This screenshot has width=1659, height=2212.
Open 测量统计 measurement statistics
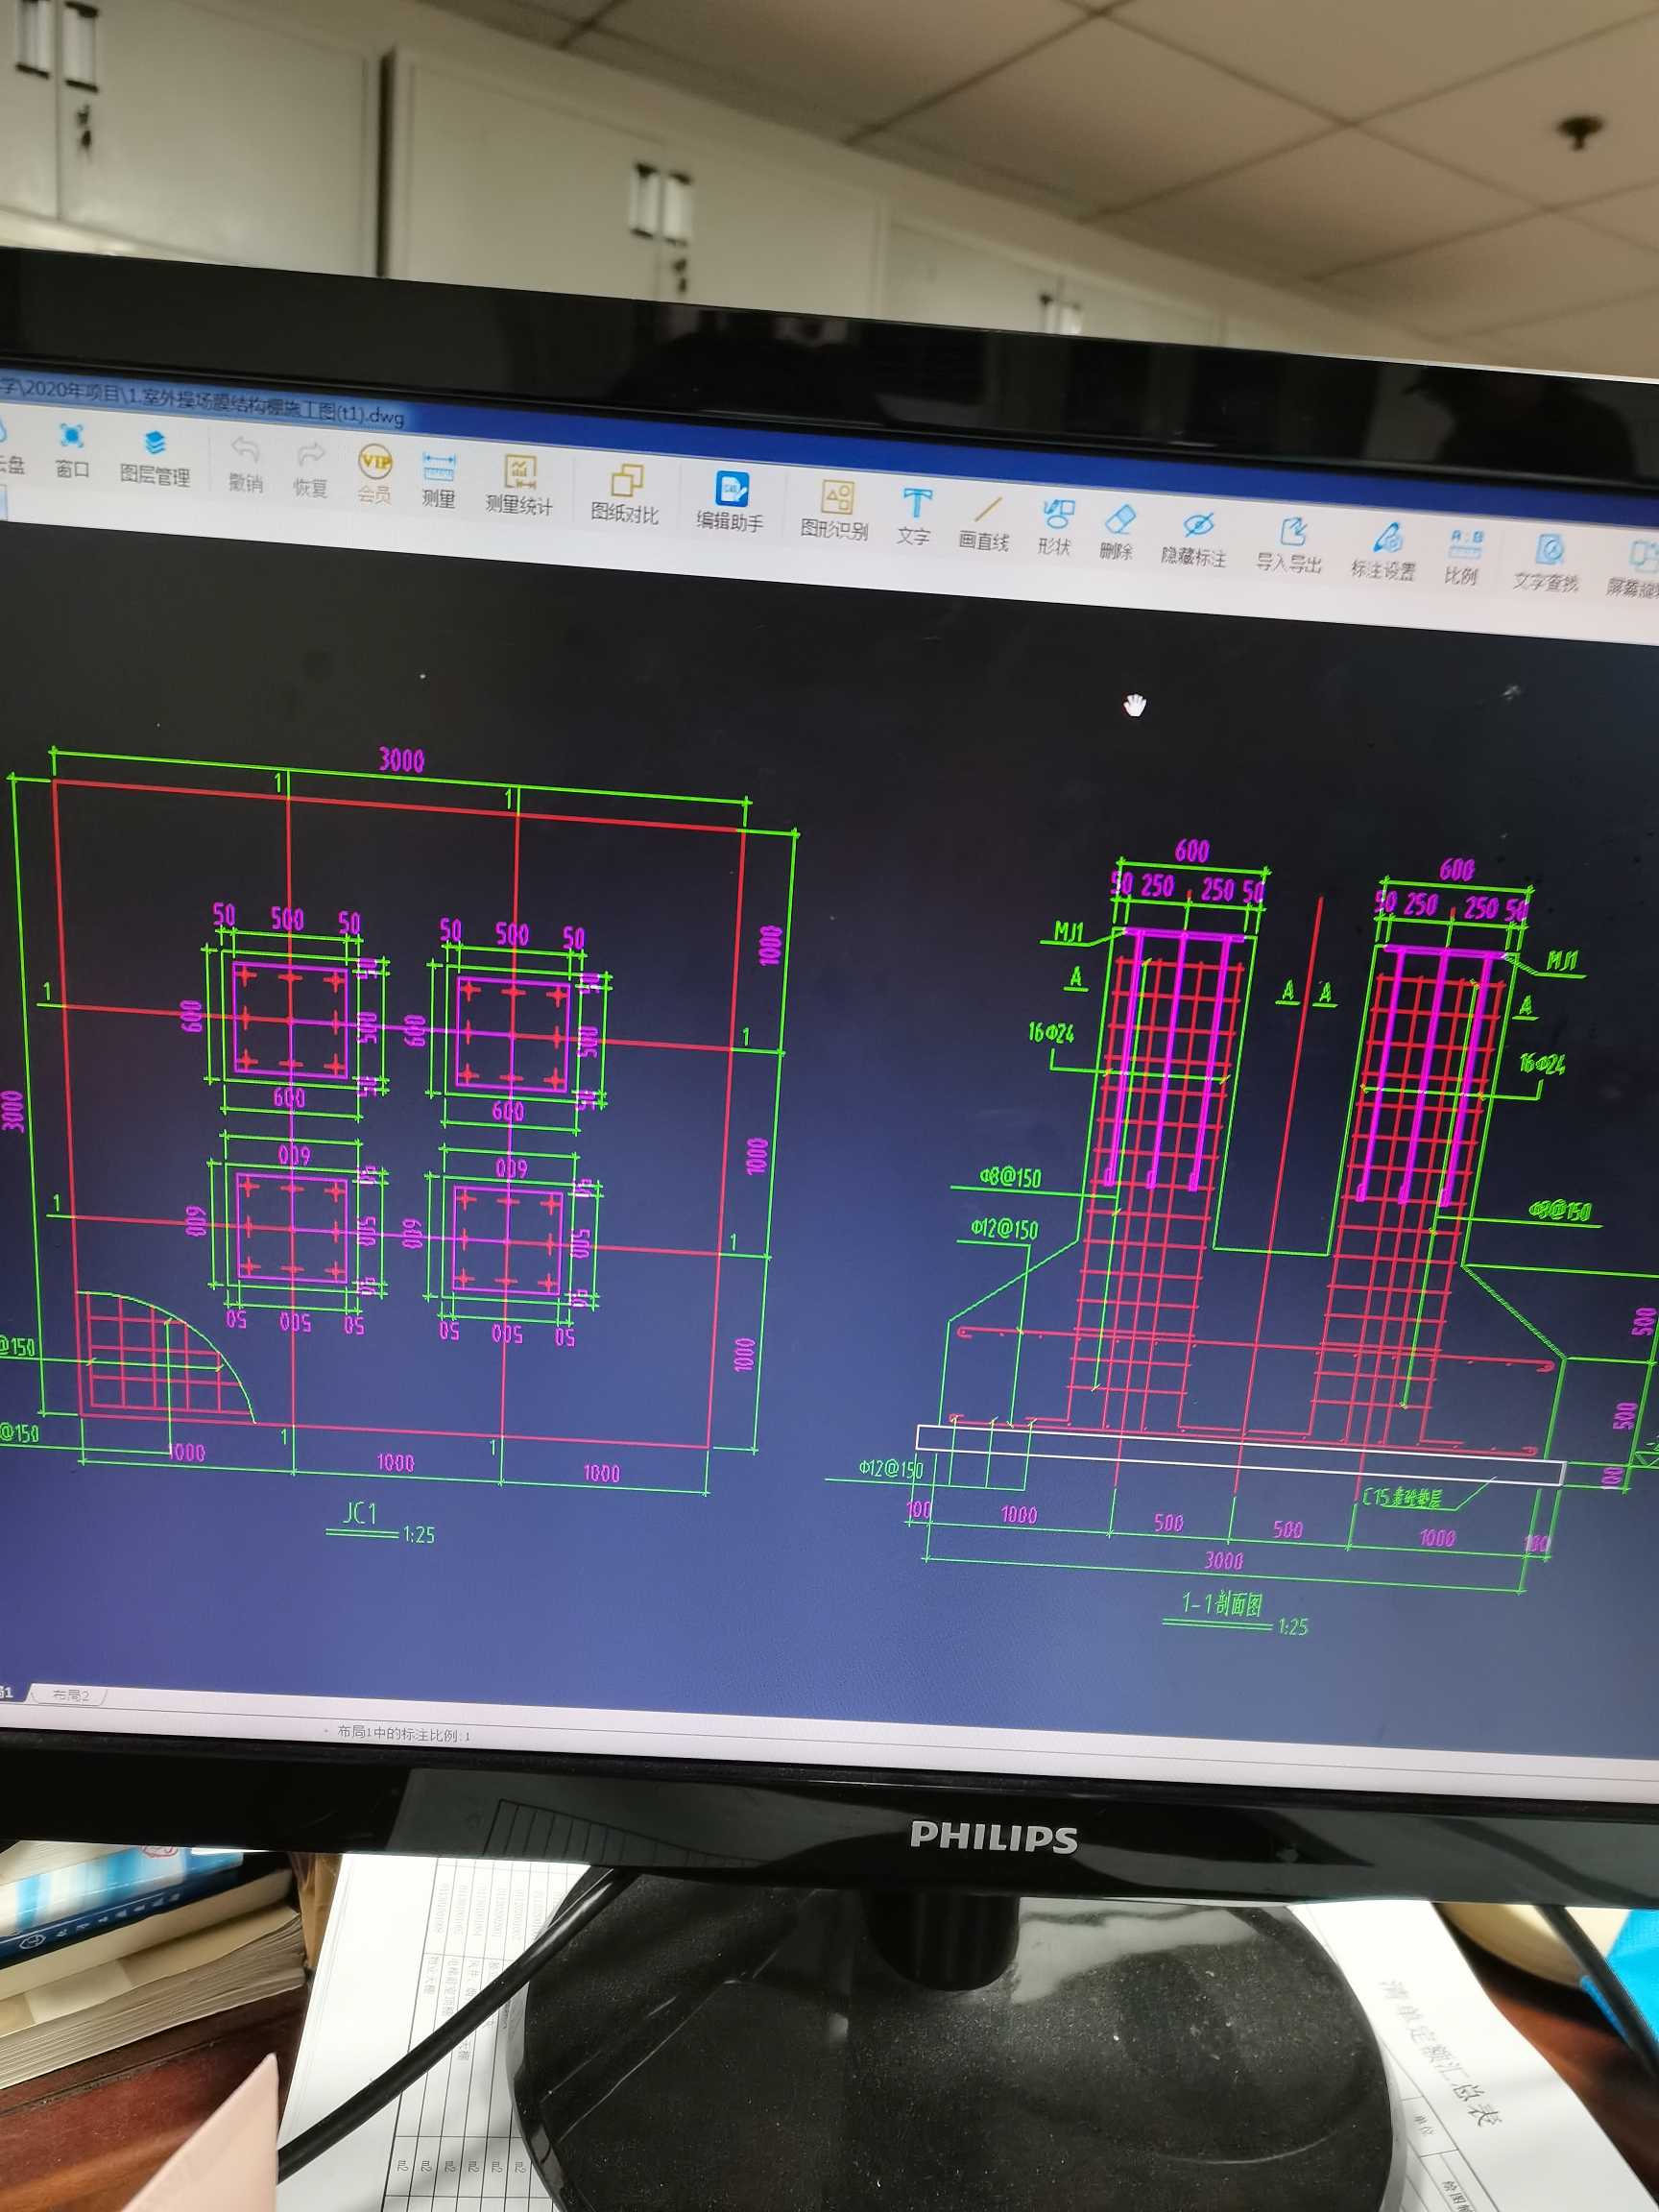pyautogui.click(x=519, y=485)
